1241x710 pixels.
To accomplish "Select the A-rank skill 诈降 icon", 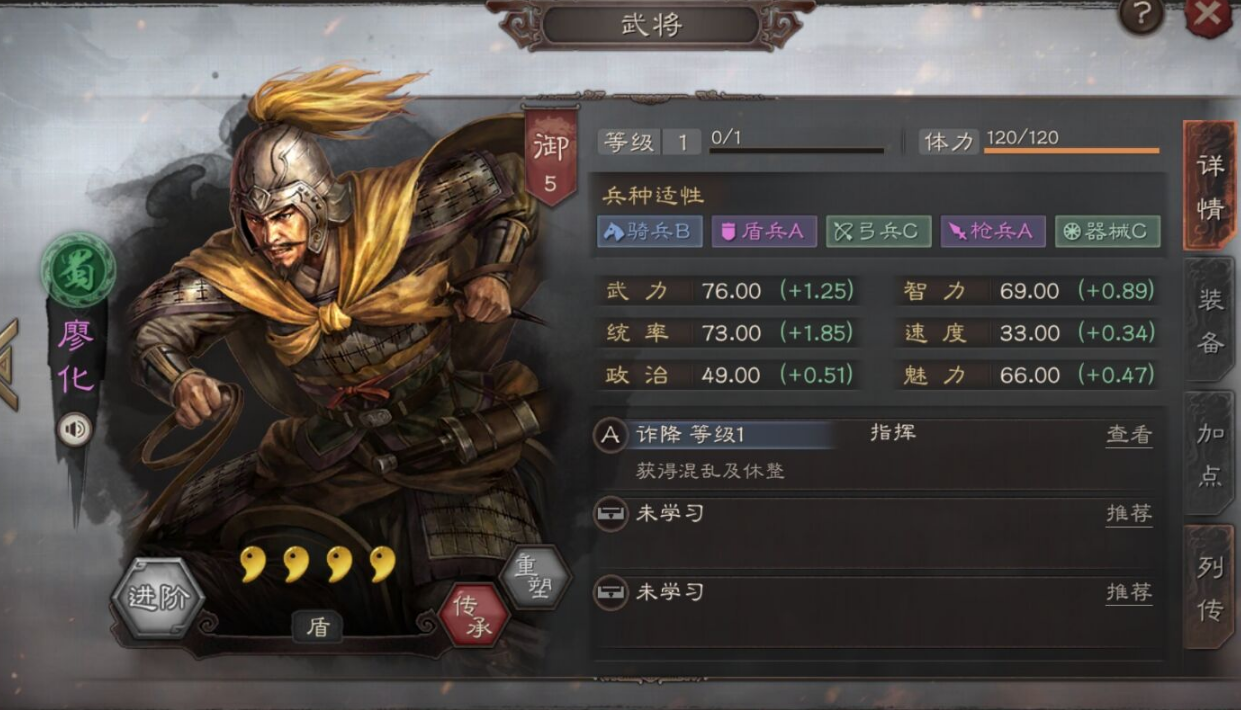I will (609, 436).
